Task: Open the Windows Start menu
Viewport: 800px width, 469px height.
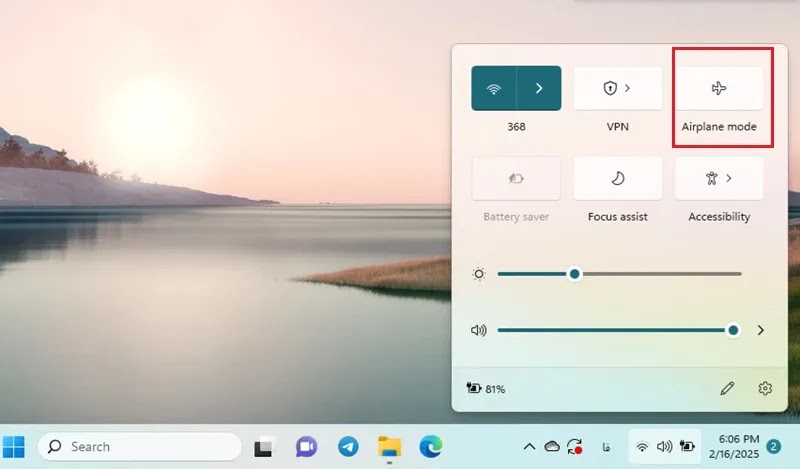Action: coord(14,447)
